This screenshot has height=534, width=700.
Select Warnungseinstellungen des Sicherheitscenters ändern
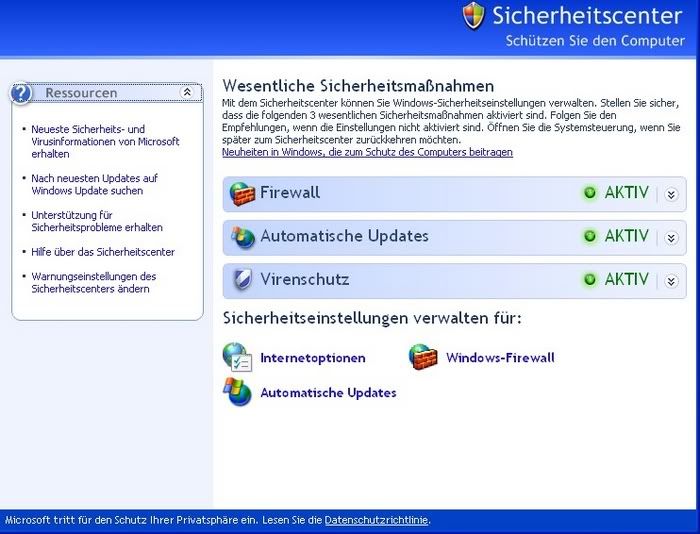click(x=93, y=282)
